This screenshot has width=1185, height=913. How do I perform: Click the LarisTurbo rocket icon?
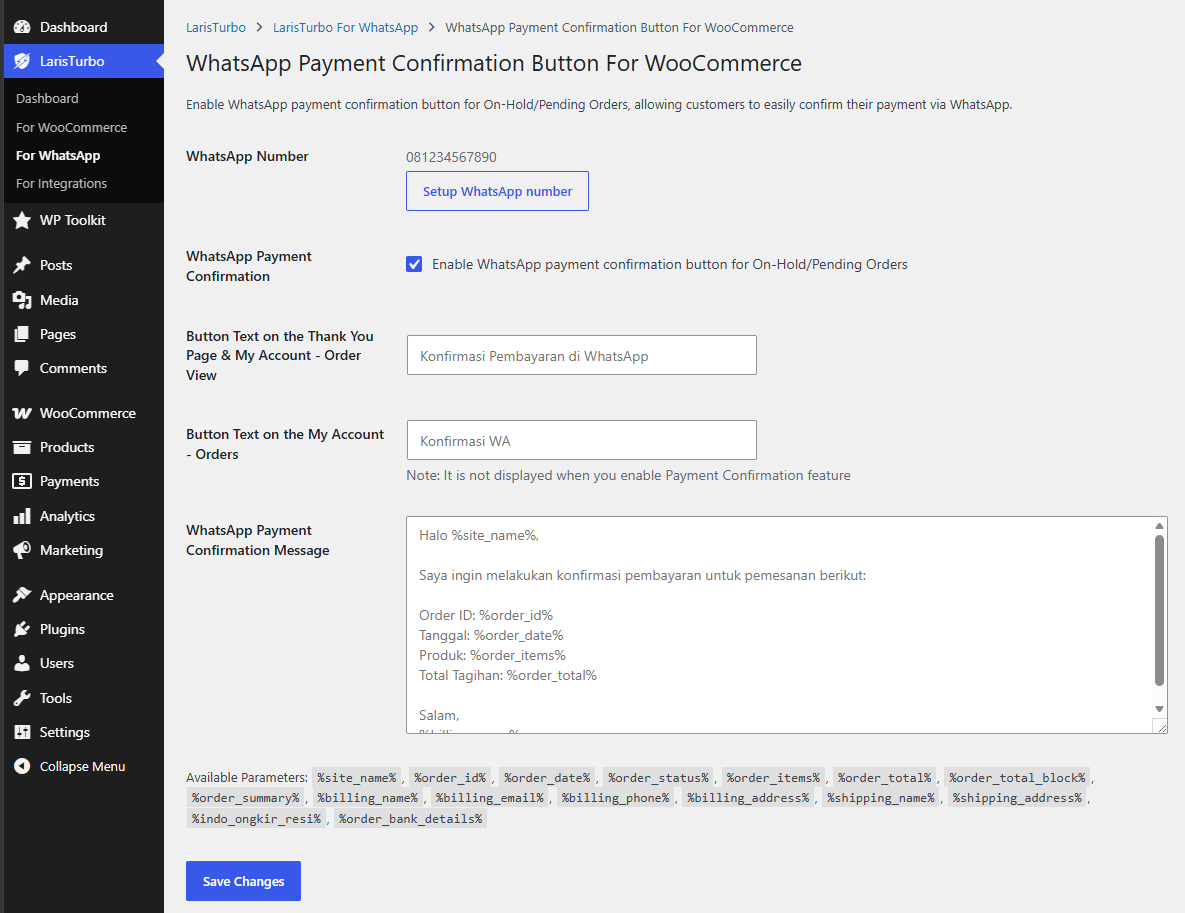coord(22,61)
